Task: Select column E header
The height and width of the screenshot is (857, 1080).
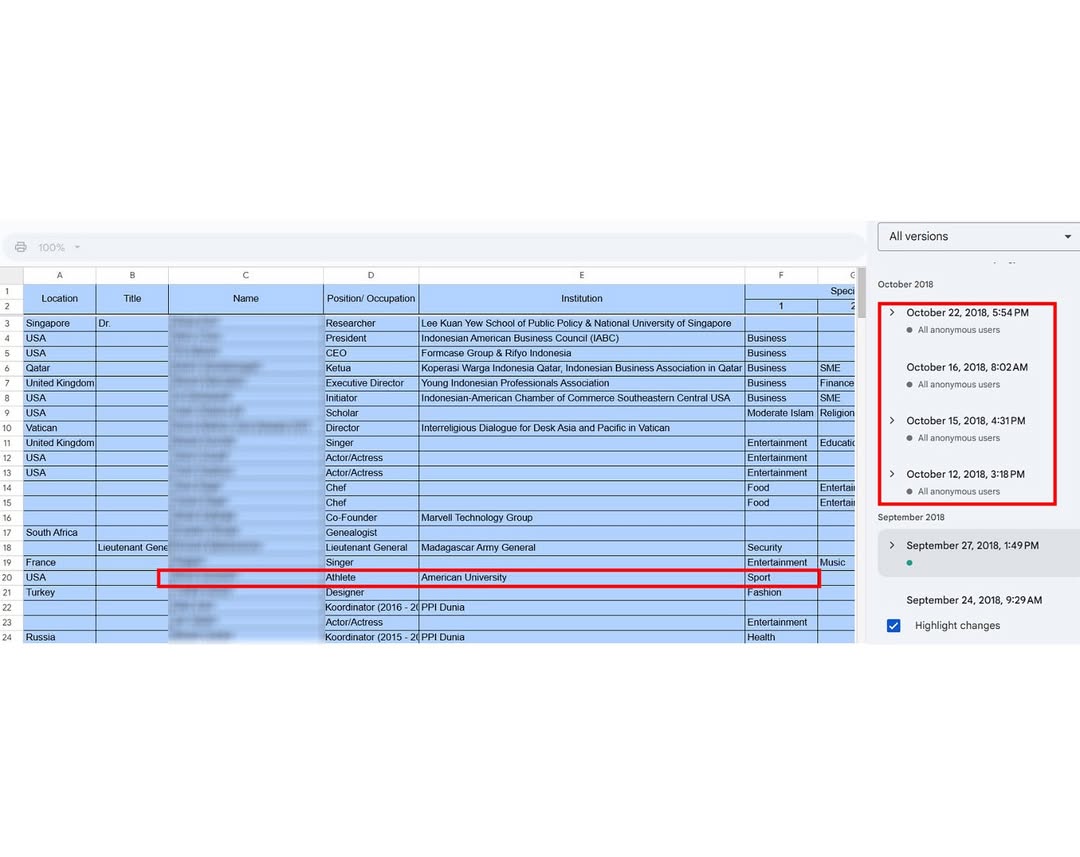Action: (x=581, y=275)
